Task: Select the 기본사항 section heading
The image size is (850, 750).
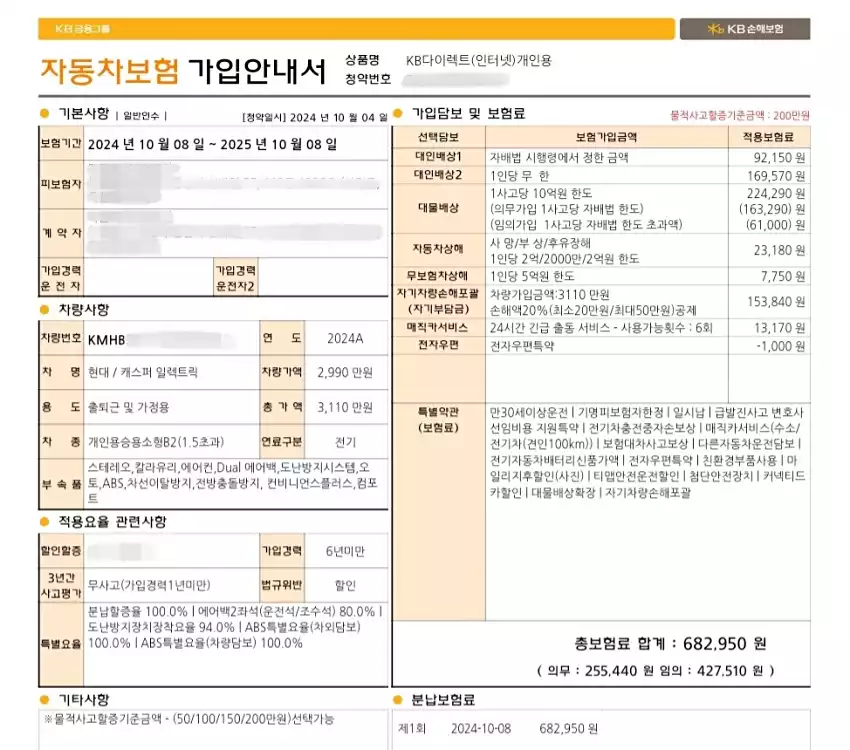Action: tap(84, 114)
